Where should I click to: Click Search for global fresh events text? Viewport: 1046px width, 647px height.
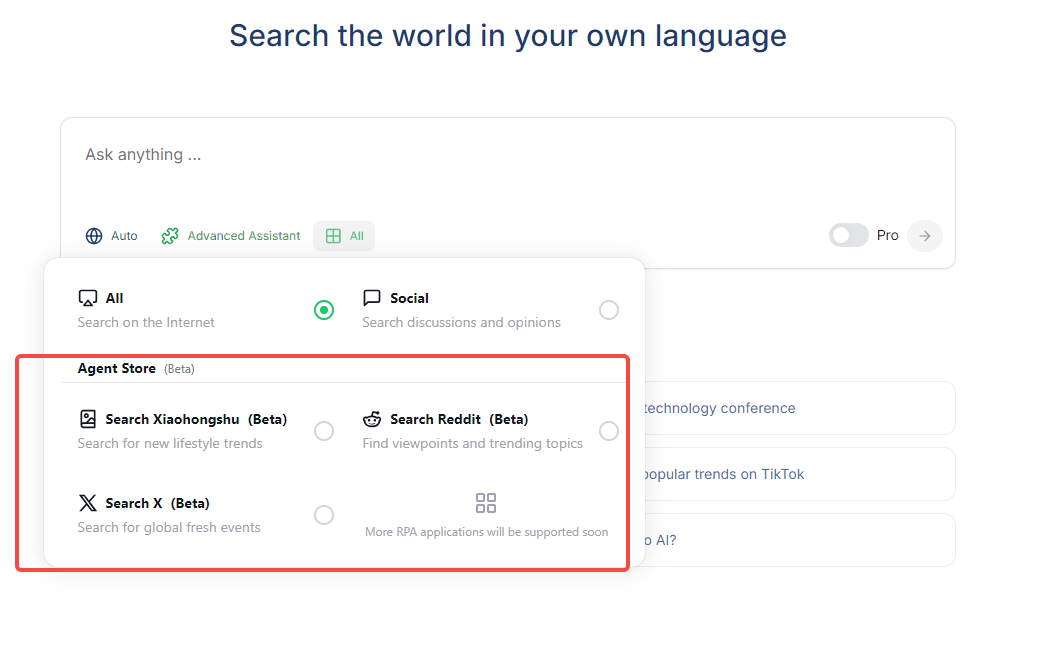169,528
